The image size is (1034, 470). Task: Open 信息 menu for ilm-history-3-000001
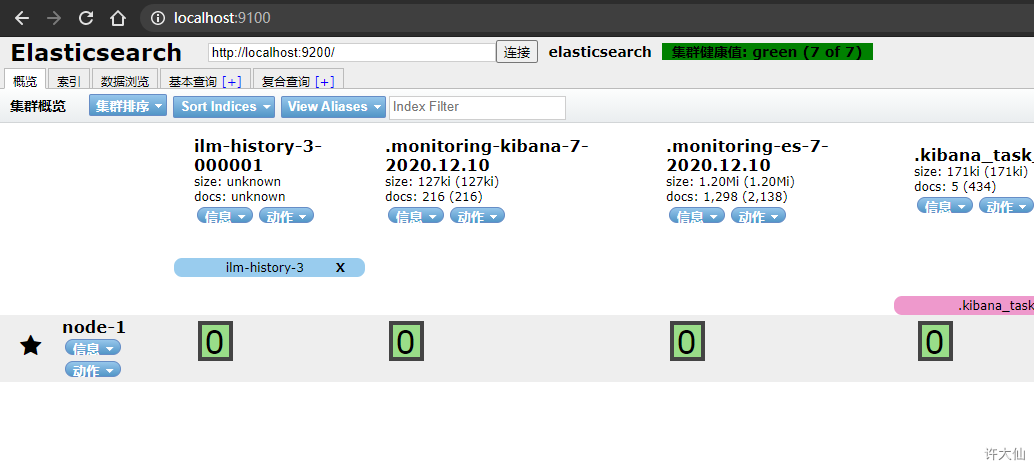click(225, 216)
